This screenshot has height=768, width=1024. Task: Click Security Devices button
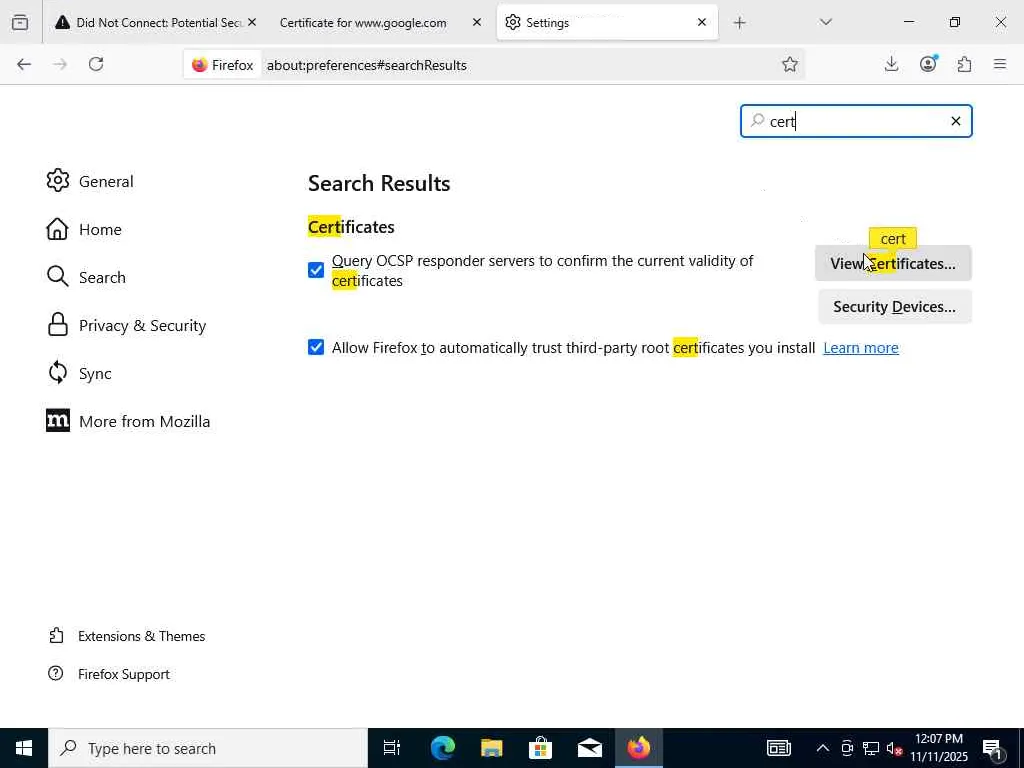click(895, 306)
